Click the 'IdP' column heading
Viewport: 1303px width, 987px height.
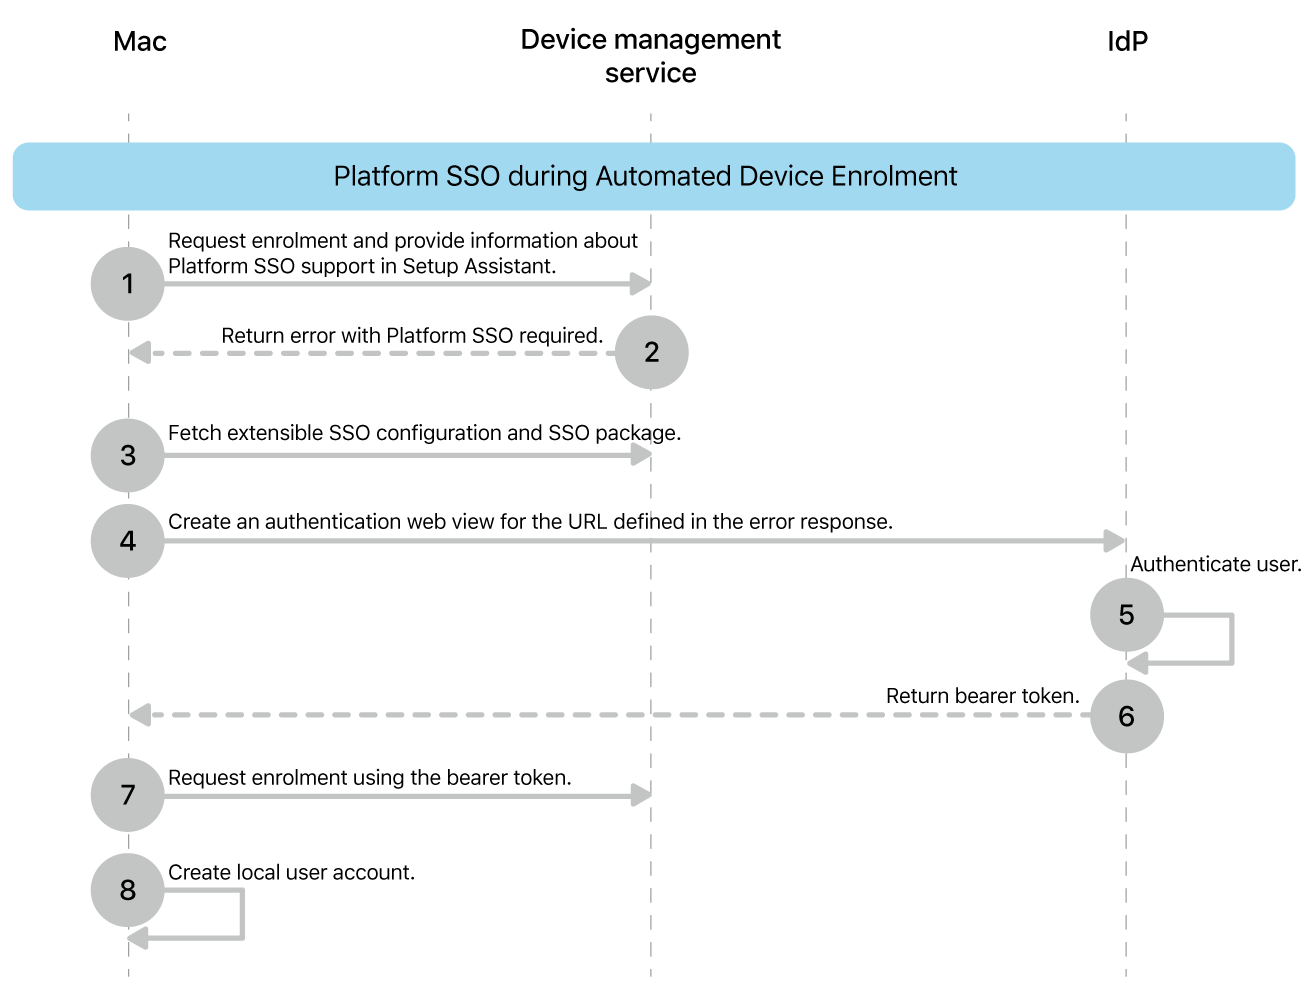point(1127,41)
